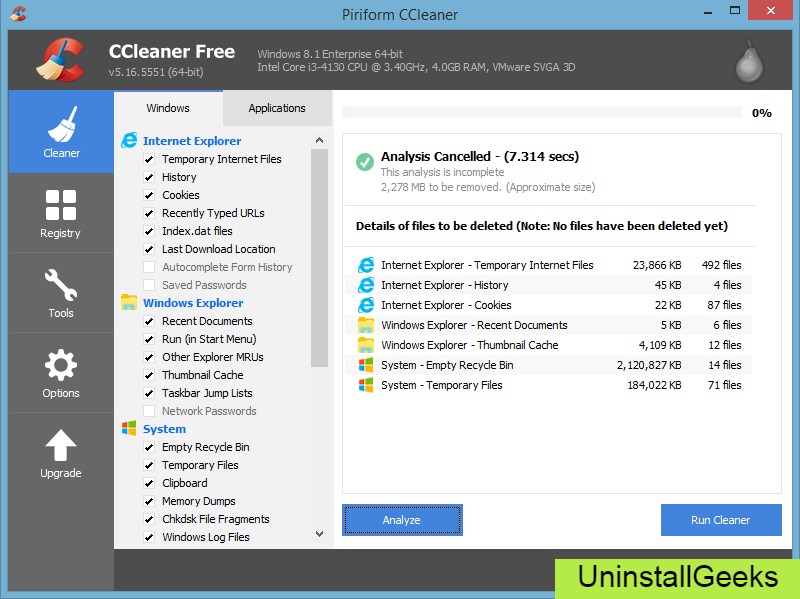The height and width of the screenshot is (599, 800).
Task: Click the '492 files' count value
Action: click(721, 265)
